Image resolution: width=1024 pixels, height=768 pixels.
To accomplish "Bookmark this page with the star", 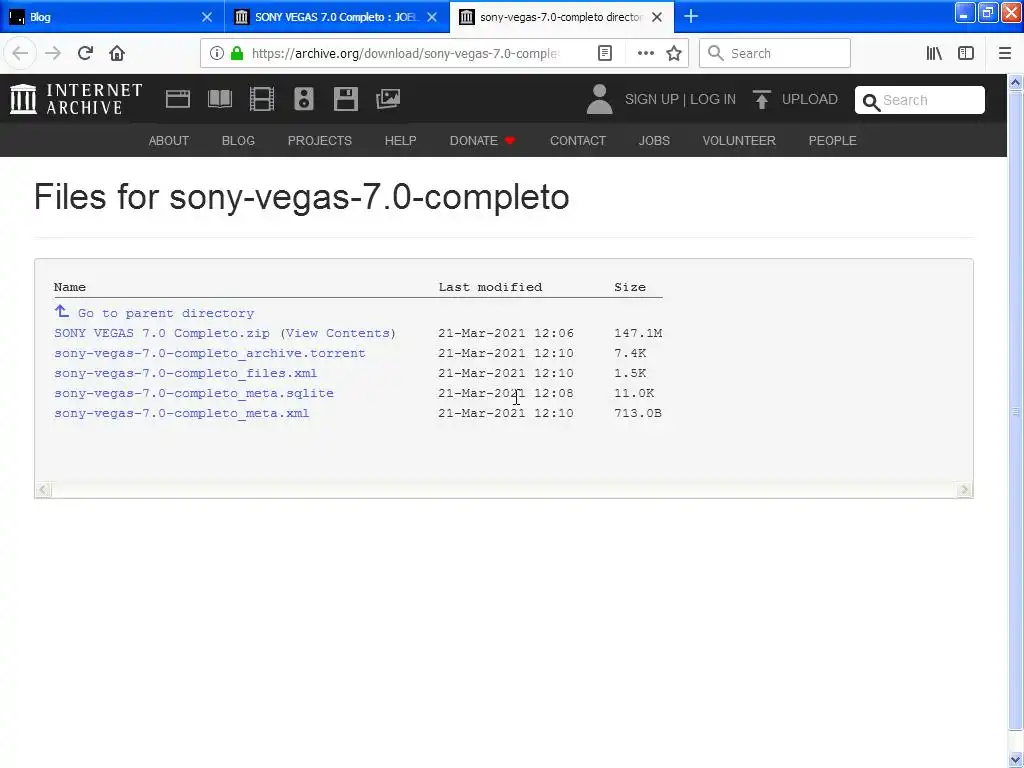I will 674,53.
